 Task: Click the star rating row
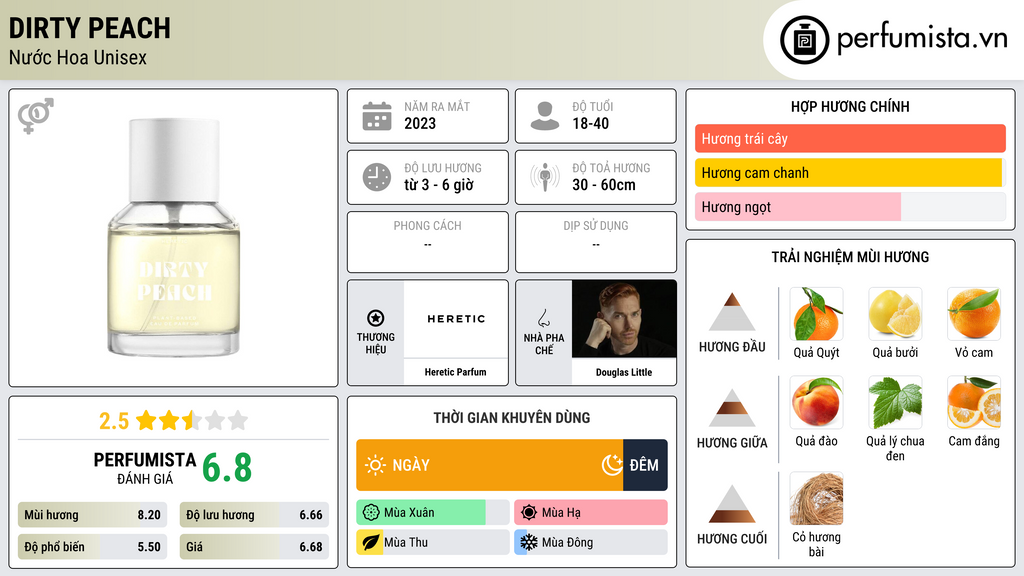click(192, 420)
